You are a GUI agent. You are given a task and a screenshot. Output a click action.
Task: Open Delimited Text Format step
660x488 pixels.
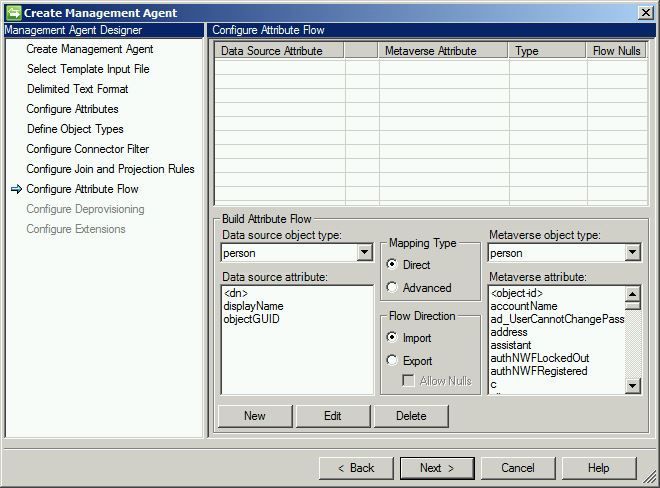(77, 89)
